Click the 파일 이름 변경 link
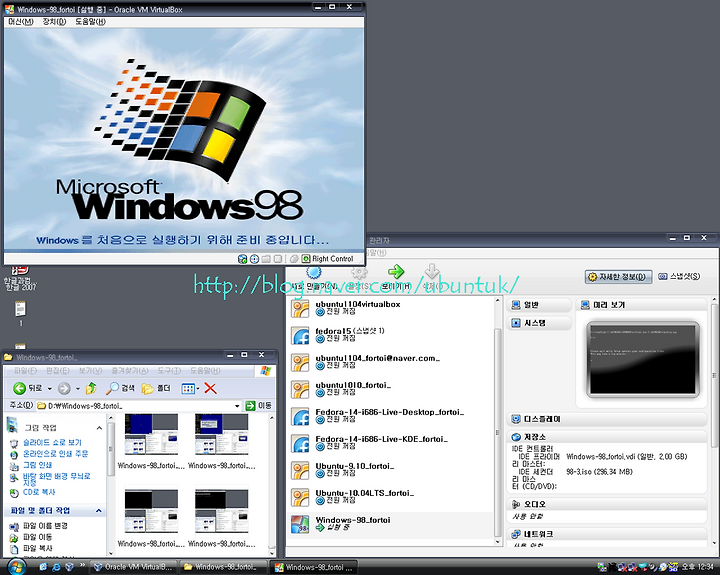Viewport: 720px width, 575px height. tap(45, 526)
